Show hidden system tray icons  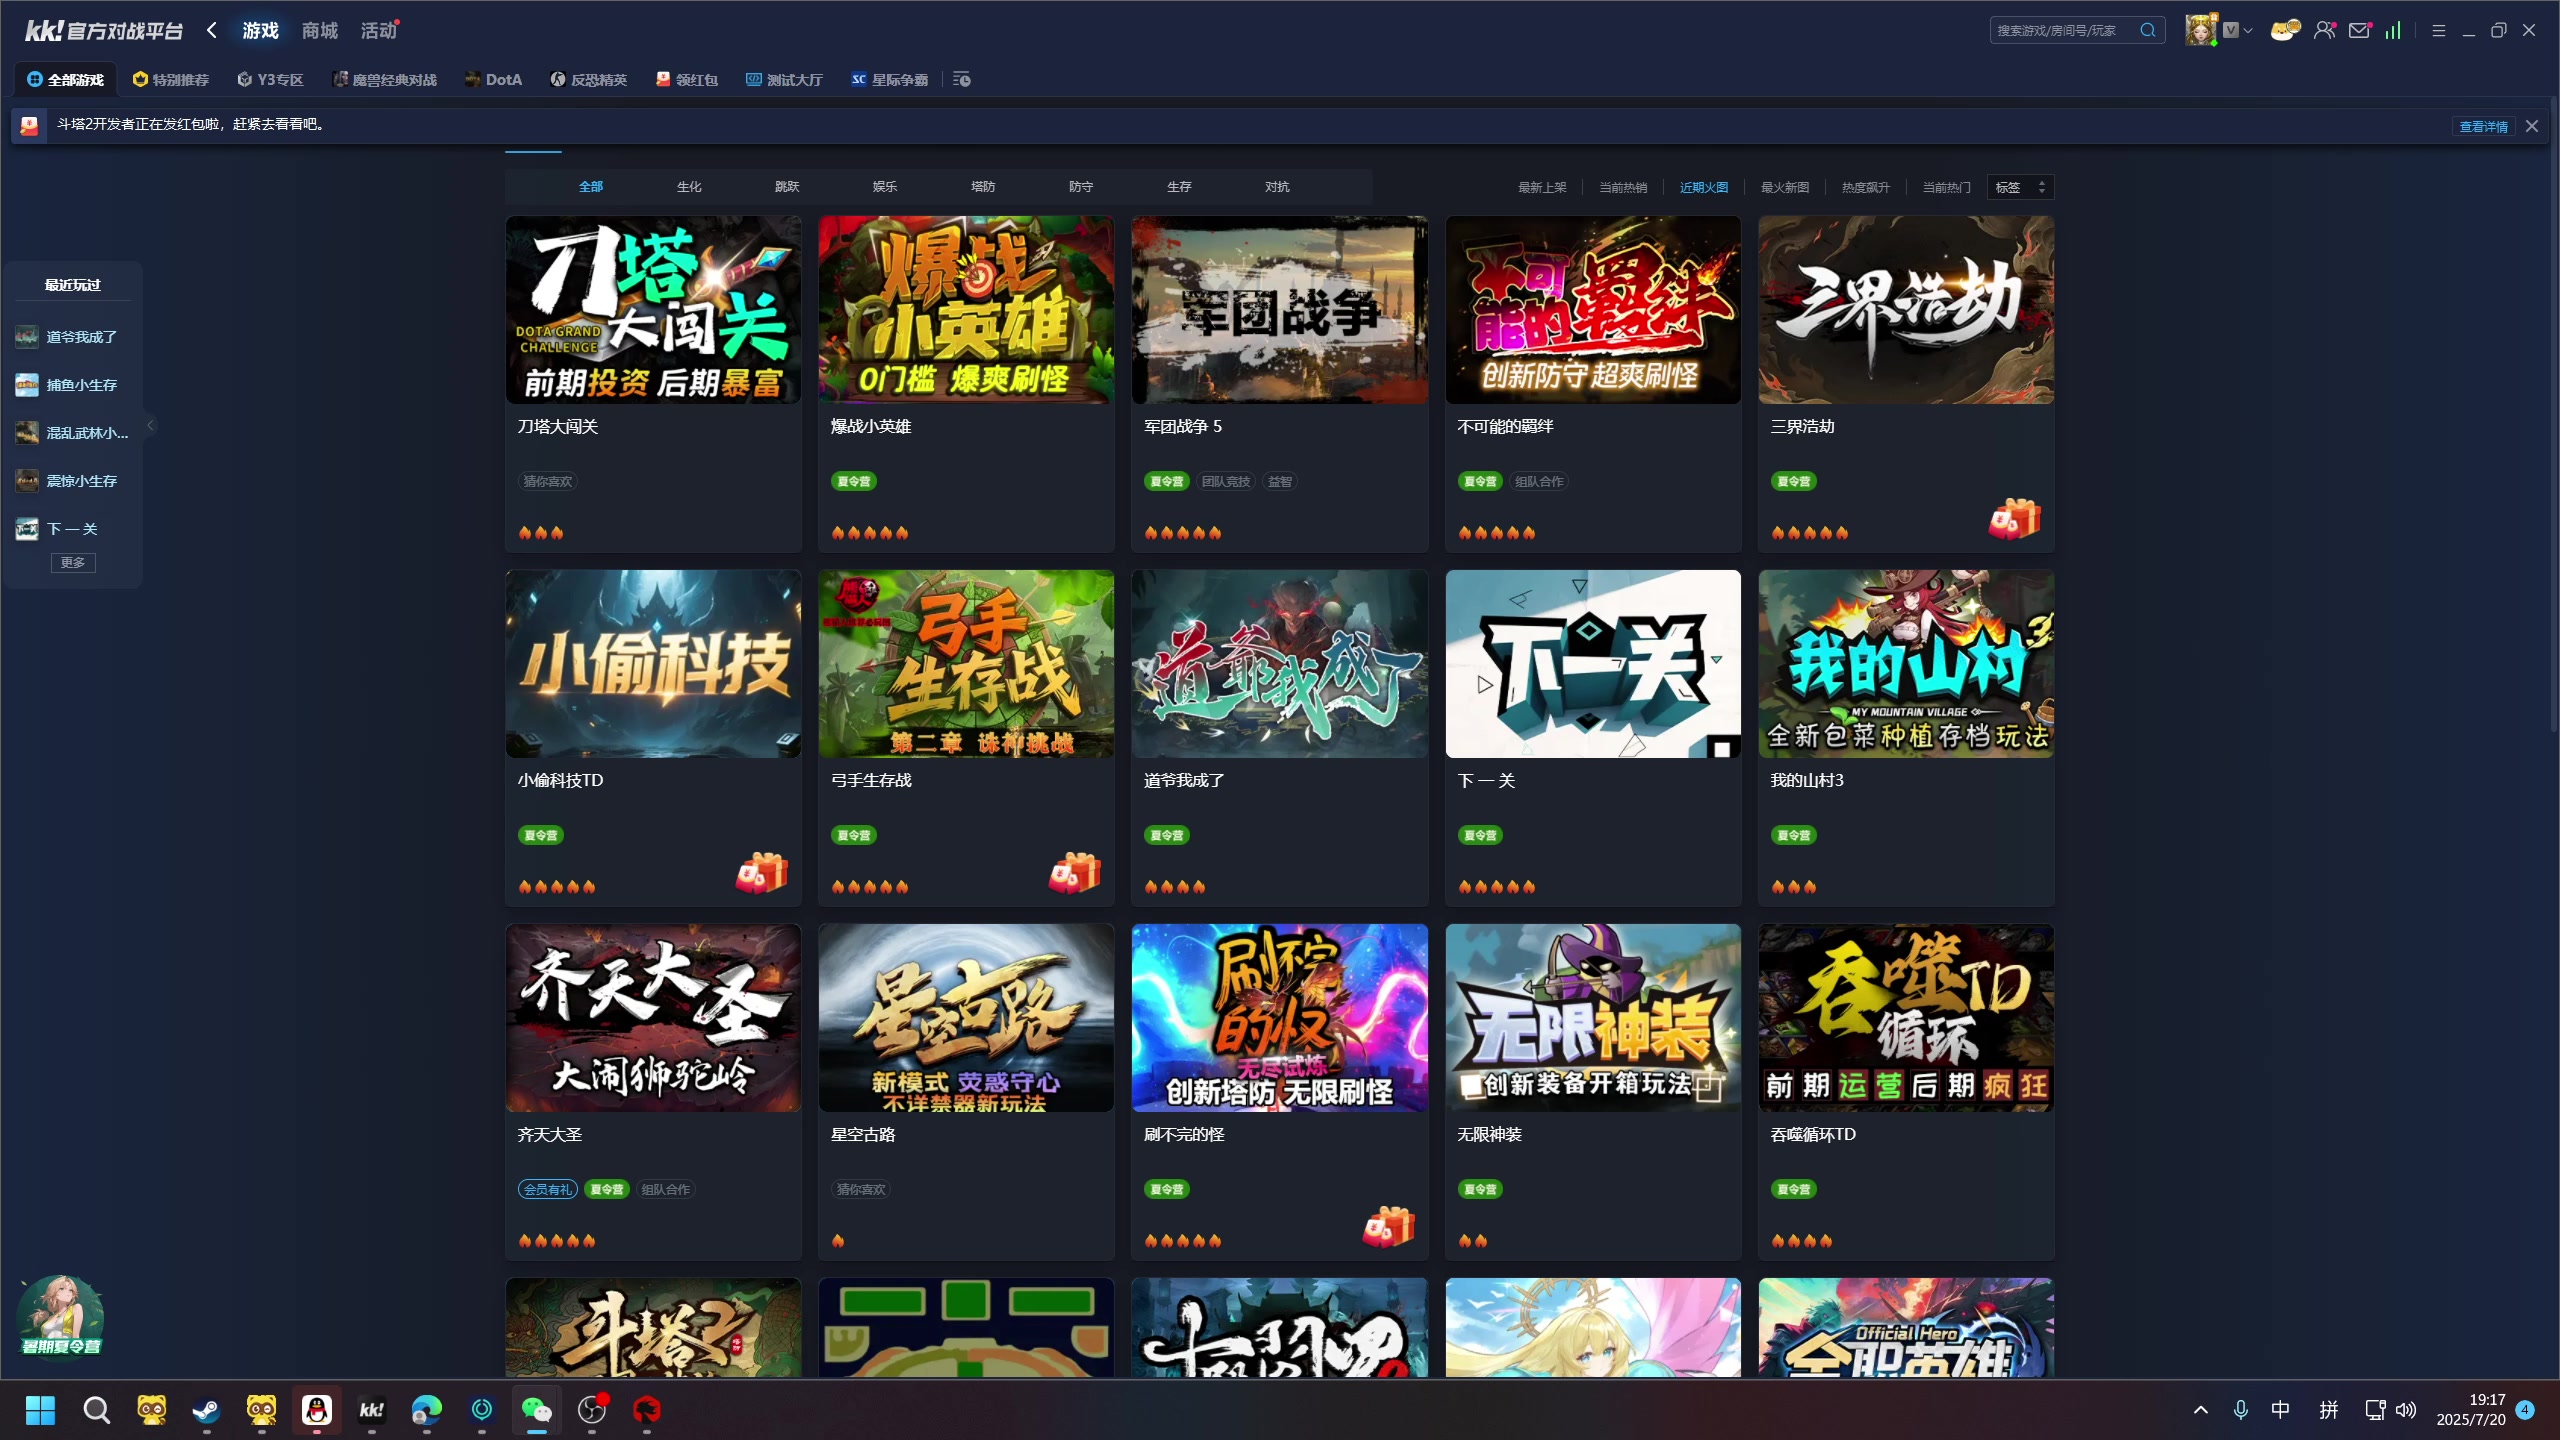pos(2201,1410)
